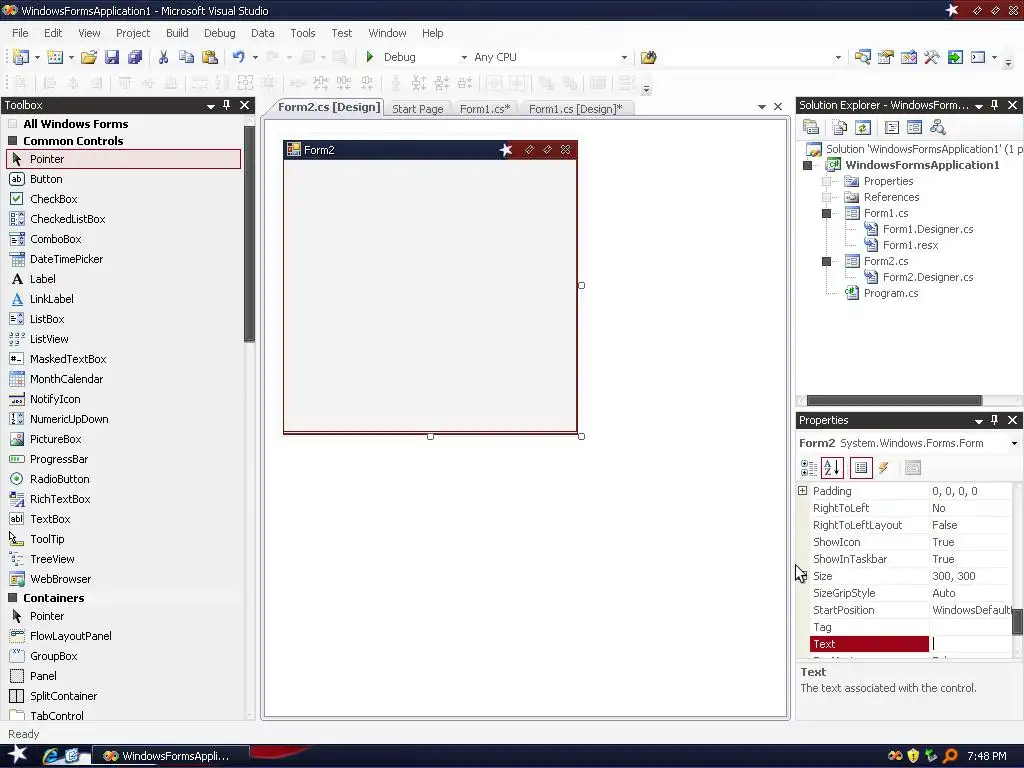Click Refresh icon in Solution Explorer
This screenshot has width=1024, height=768.
[x=863, y=127]
